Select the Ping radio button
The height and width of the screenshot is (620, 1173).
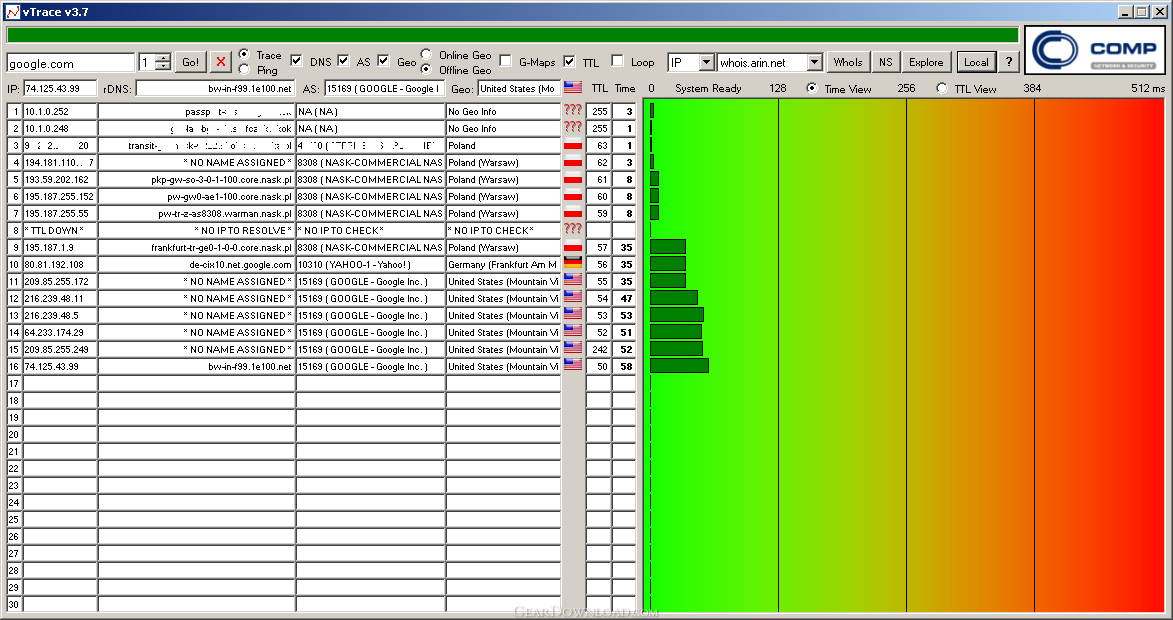point(244,70)
